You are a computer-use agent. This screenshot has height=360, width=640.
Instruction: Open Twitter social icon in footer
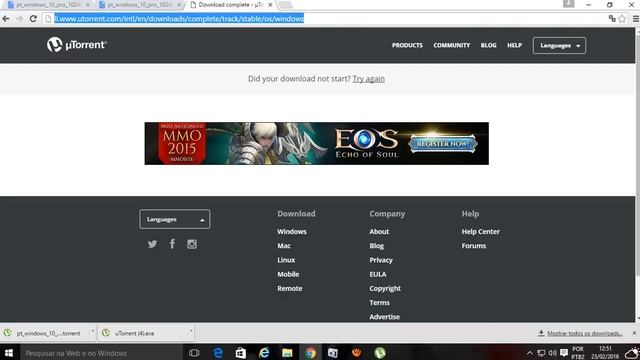click(x=152, y=244)
